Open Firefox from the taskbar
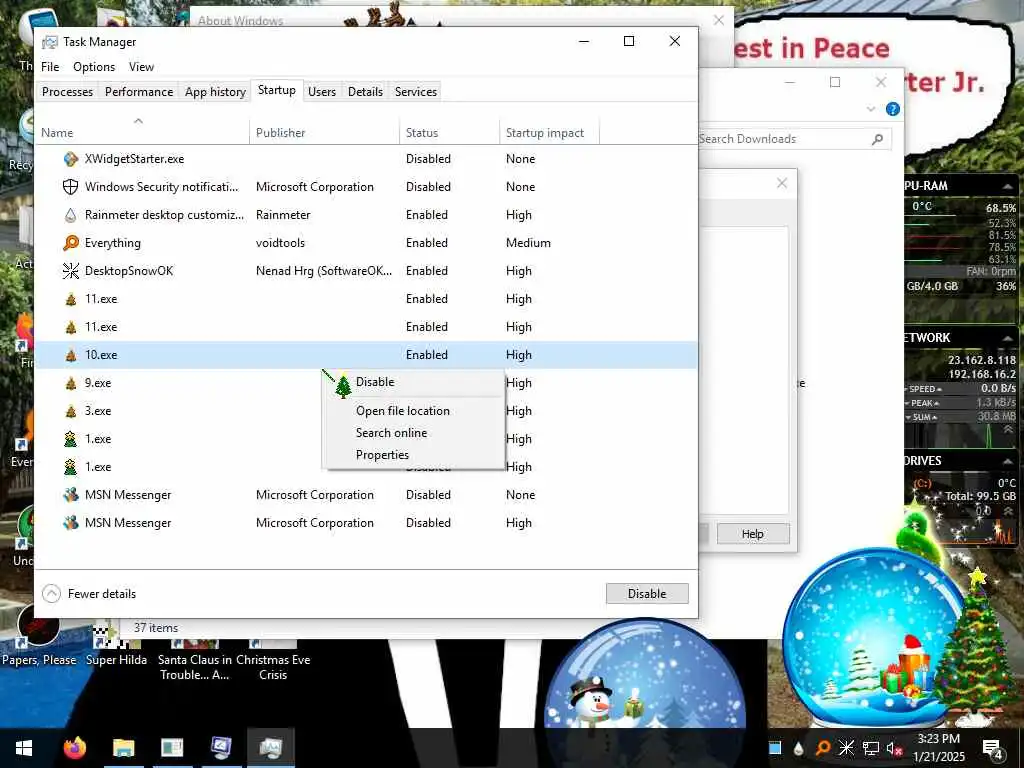 (x=74, y=748)
